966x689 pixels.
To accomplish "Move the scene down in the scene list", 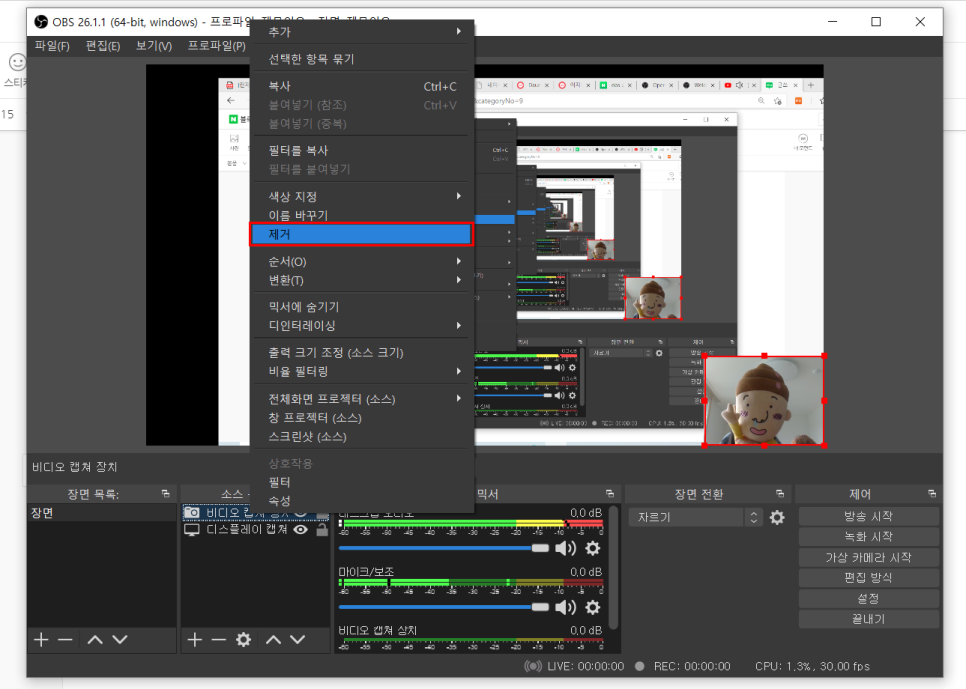I will coord(120,640).
